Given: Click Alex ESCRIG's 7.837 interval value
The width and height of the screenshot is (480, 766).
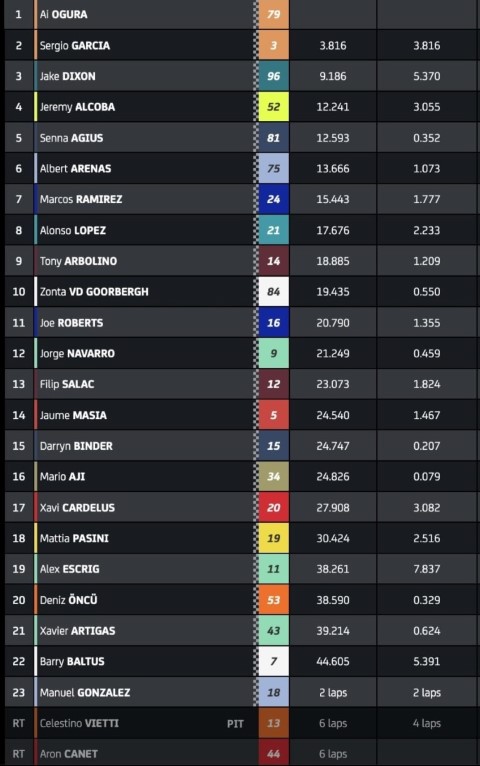Looking at the screenshot, I should (427, 569).
